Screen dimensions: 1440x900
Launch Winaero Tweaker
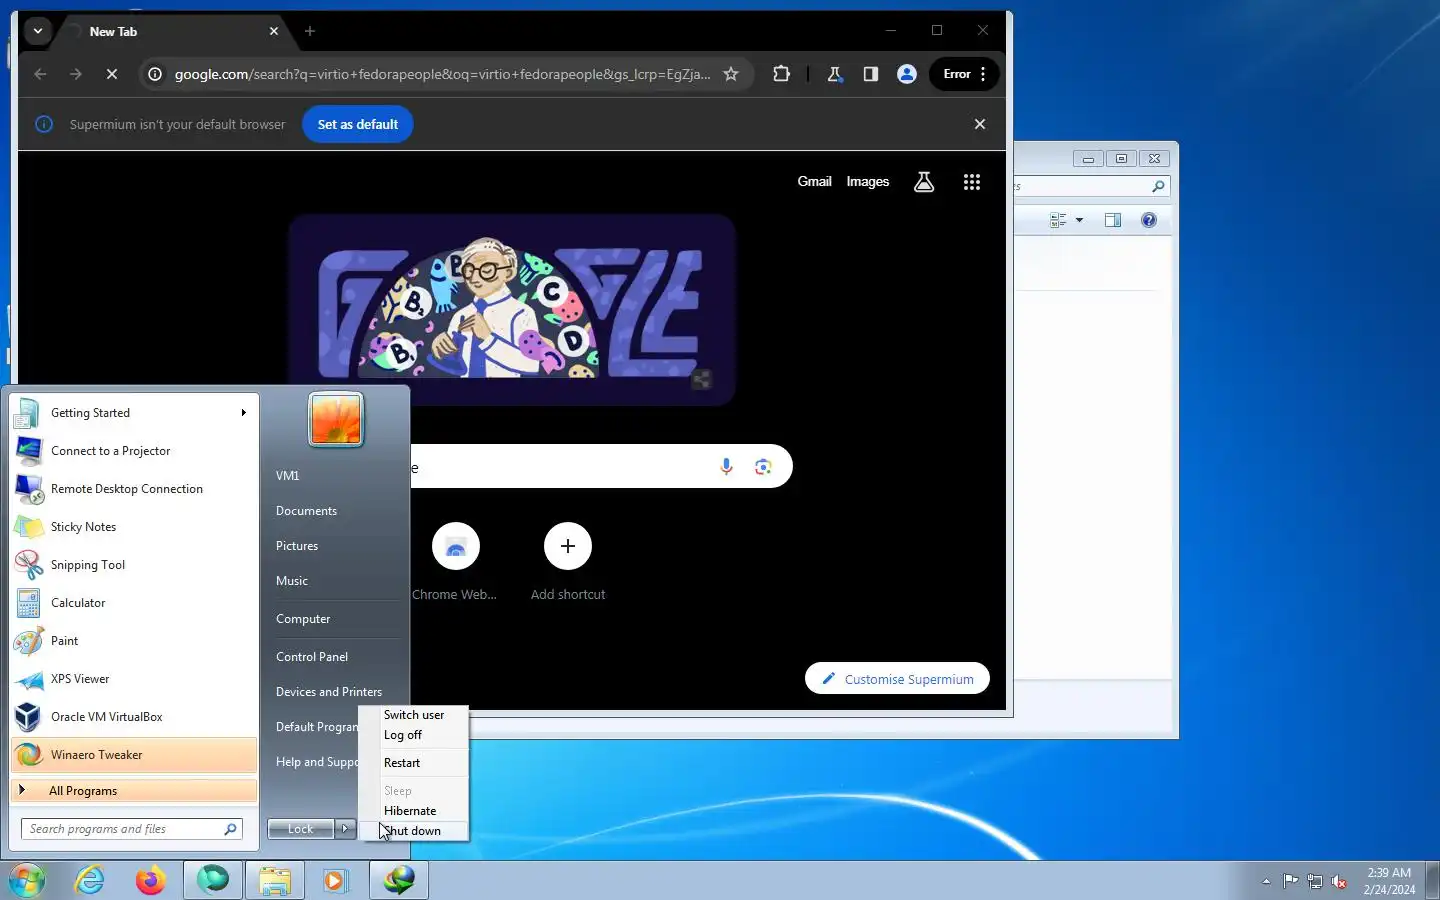[x=134, y=755]
